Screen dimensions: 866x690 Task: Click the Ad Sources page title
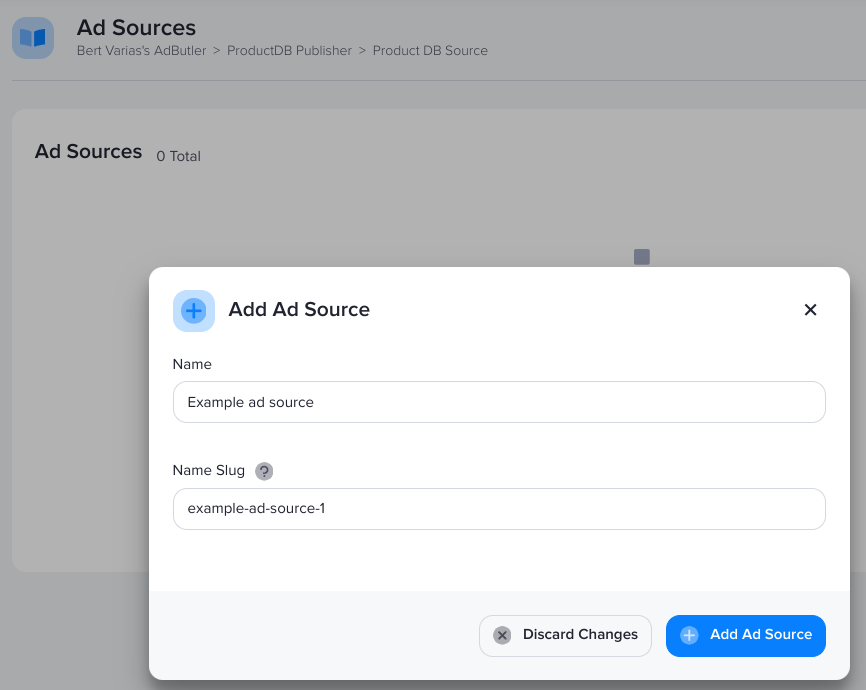pyautogui.click(x=136, y=28)
